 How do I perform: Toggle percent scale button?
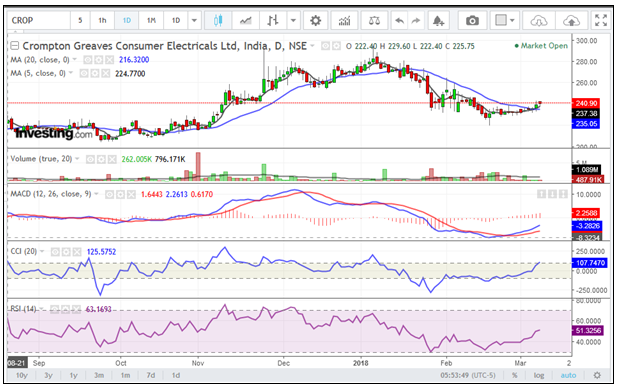(514, 375)
